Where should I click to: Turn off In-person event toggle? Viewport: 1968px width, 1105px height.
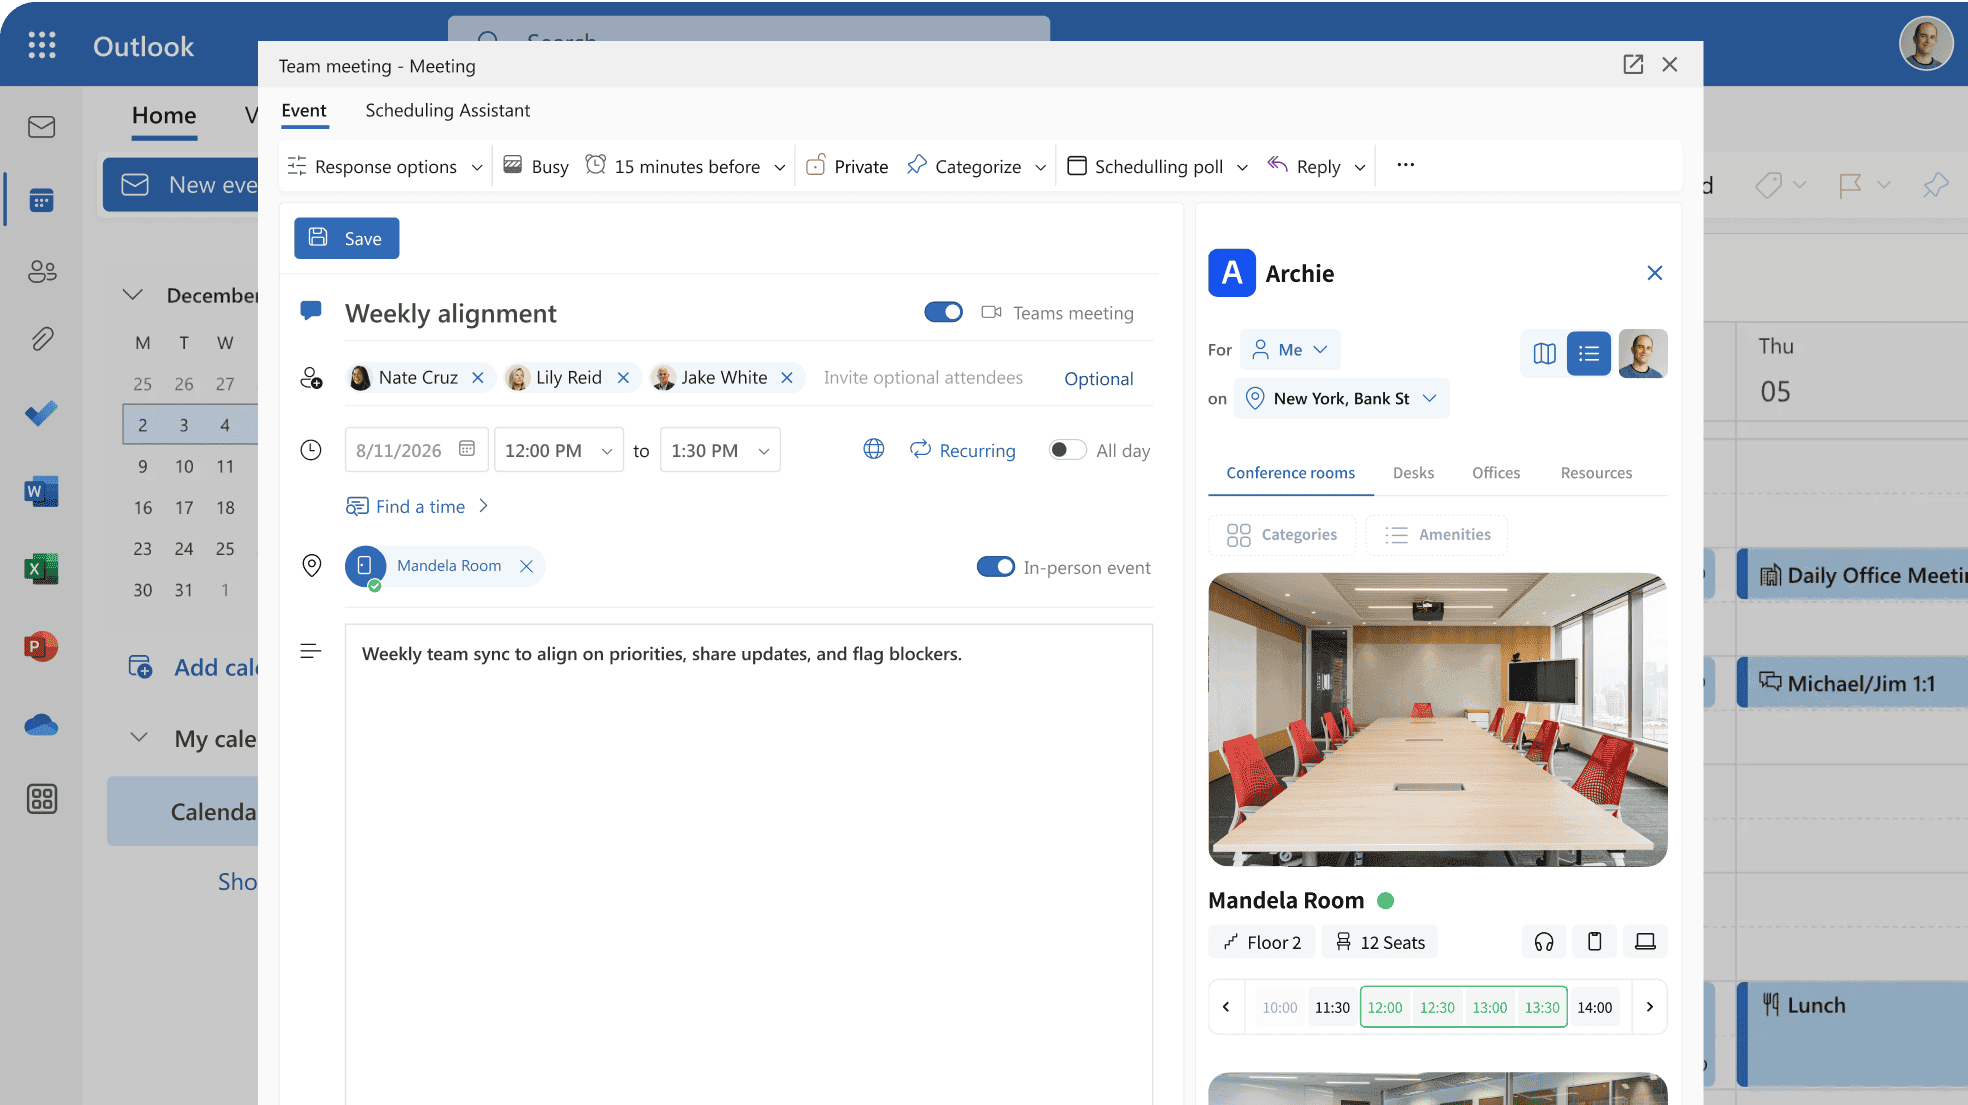[995, 567]
